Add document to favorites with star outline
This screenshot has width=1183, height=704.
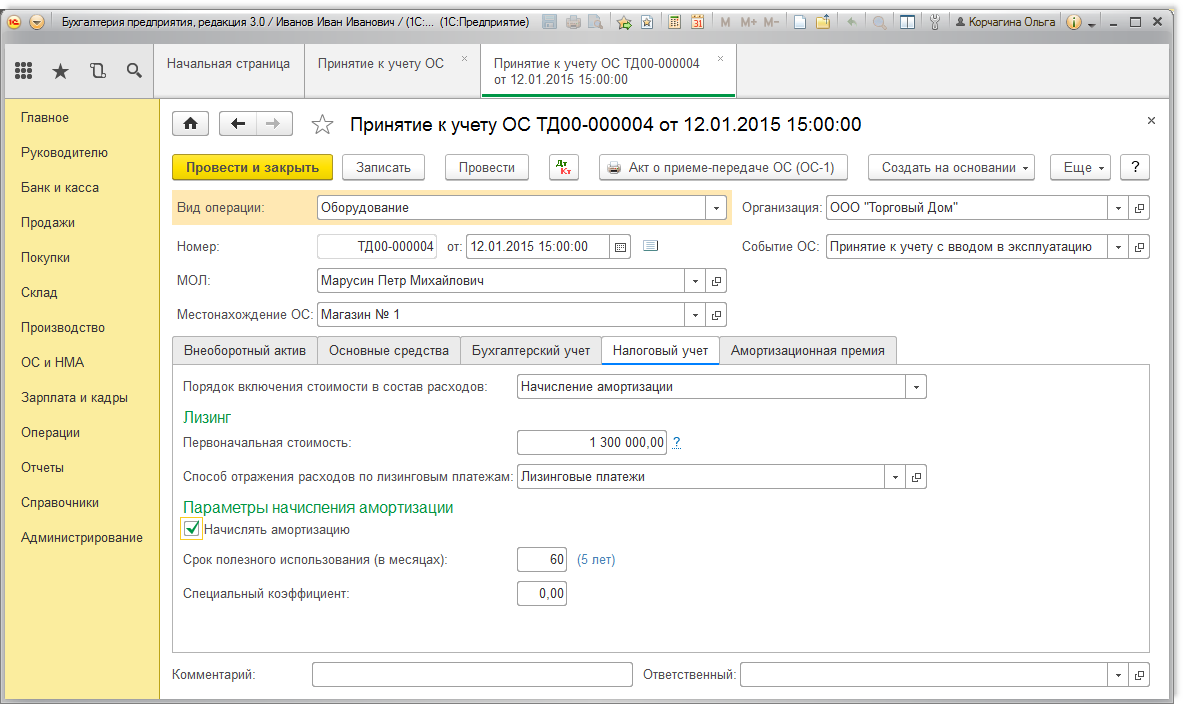[322, 125]
